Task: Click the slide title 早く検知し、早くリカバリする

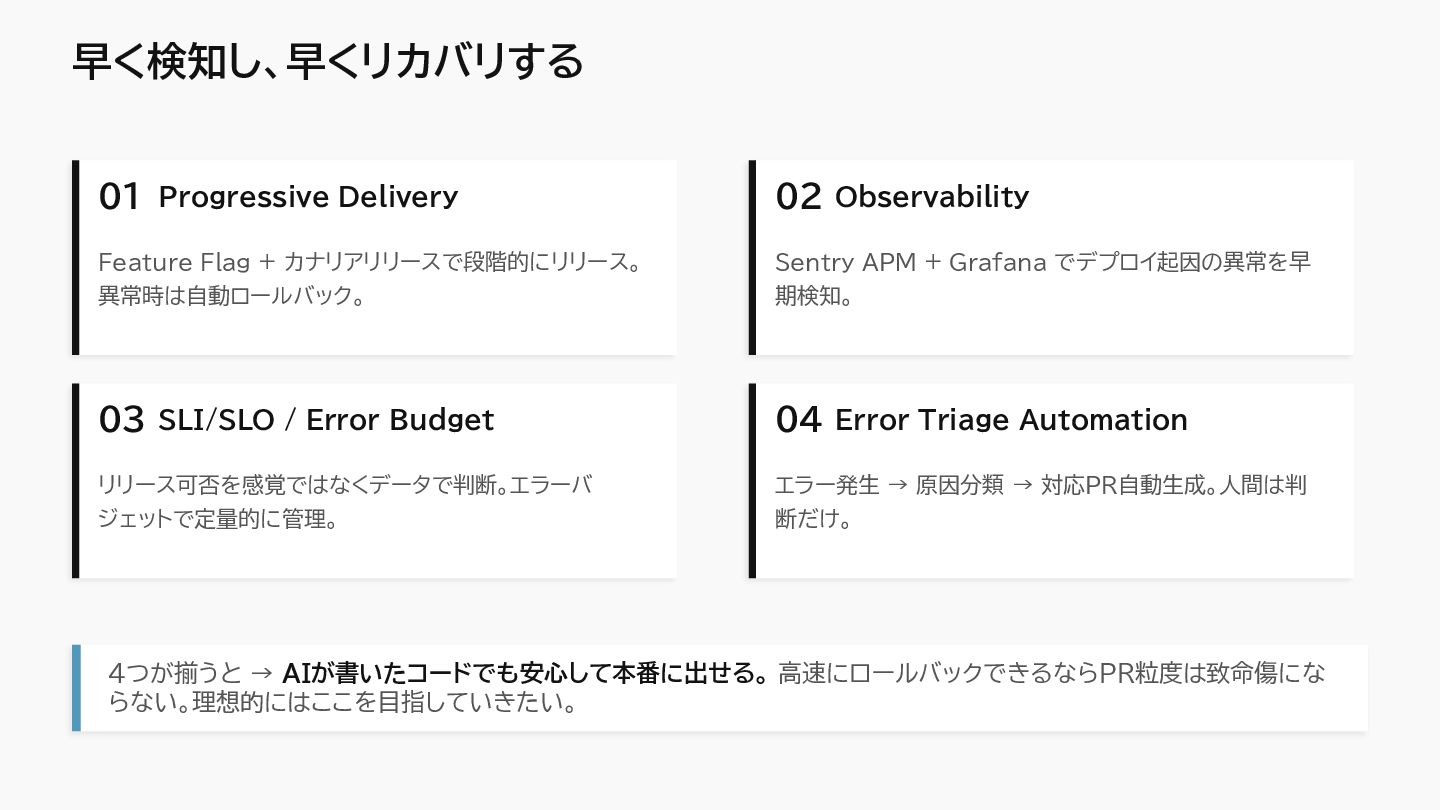Action: tap(328, 62)
